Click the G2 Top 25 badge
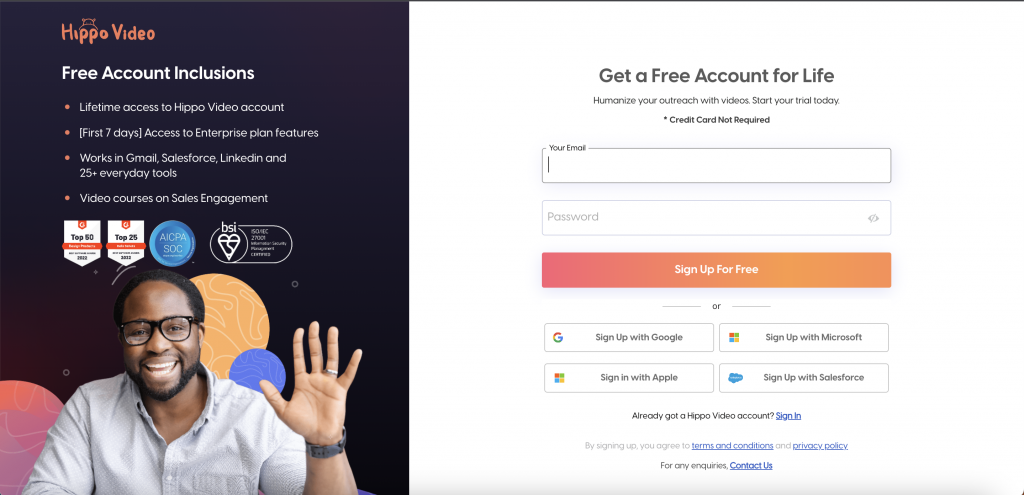This screenshot has height=495, width=1024. point(125,243)
